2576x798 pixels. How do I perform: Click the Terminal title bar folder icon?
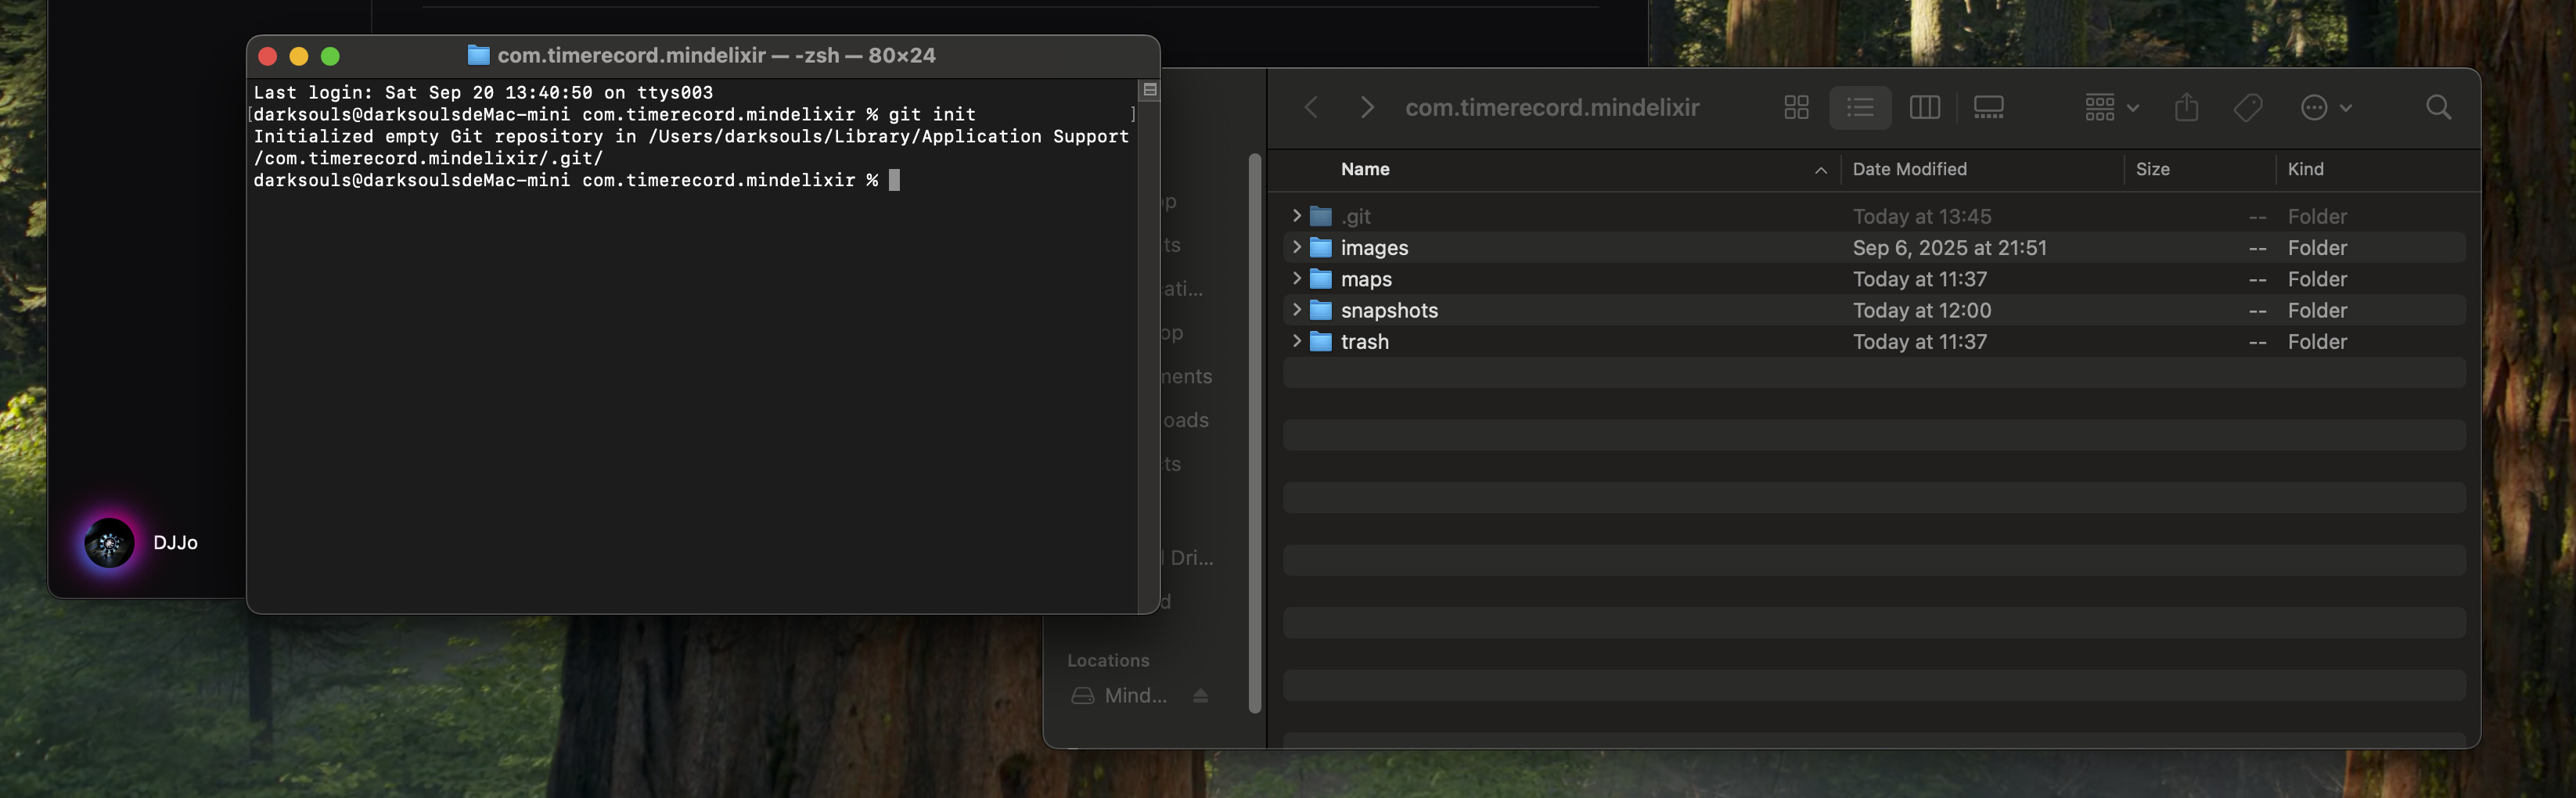click(x=479, y=55)
